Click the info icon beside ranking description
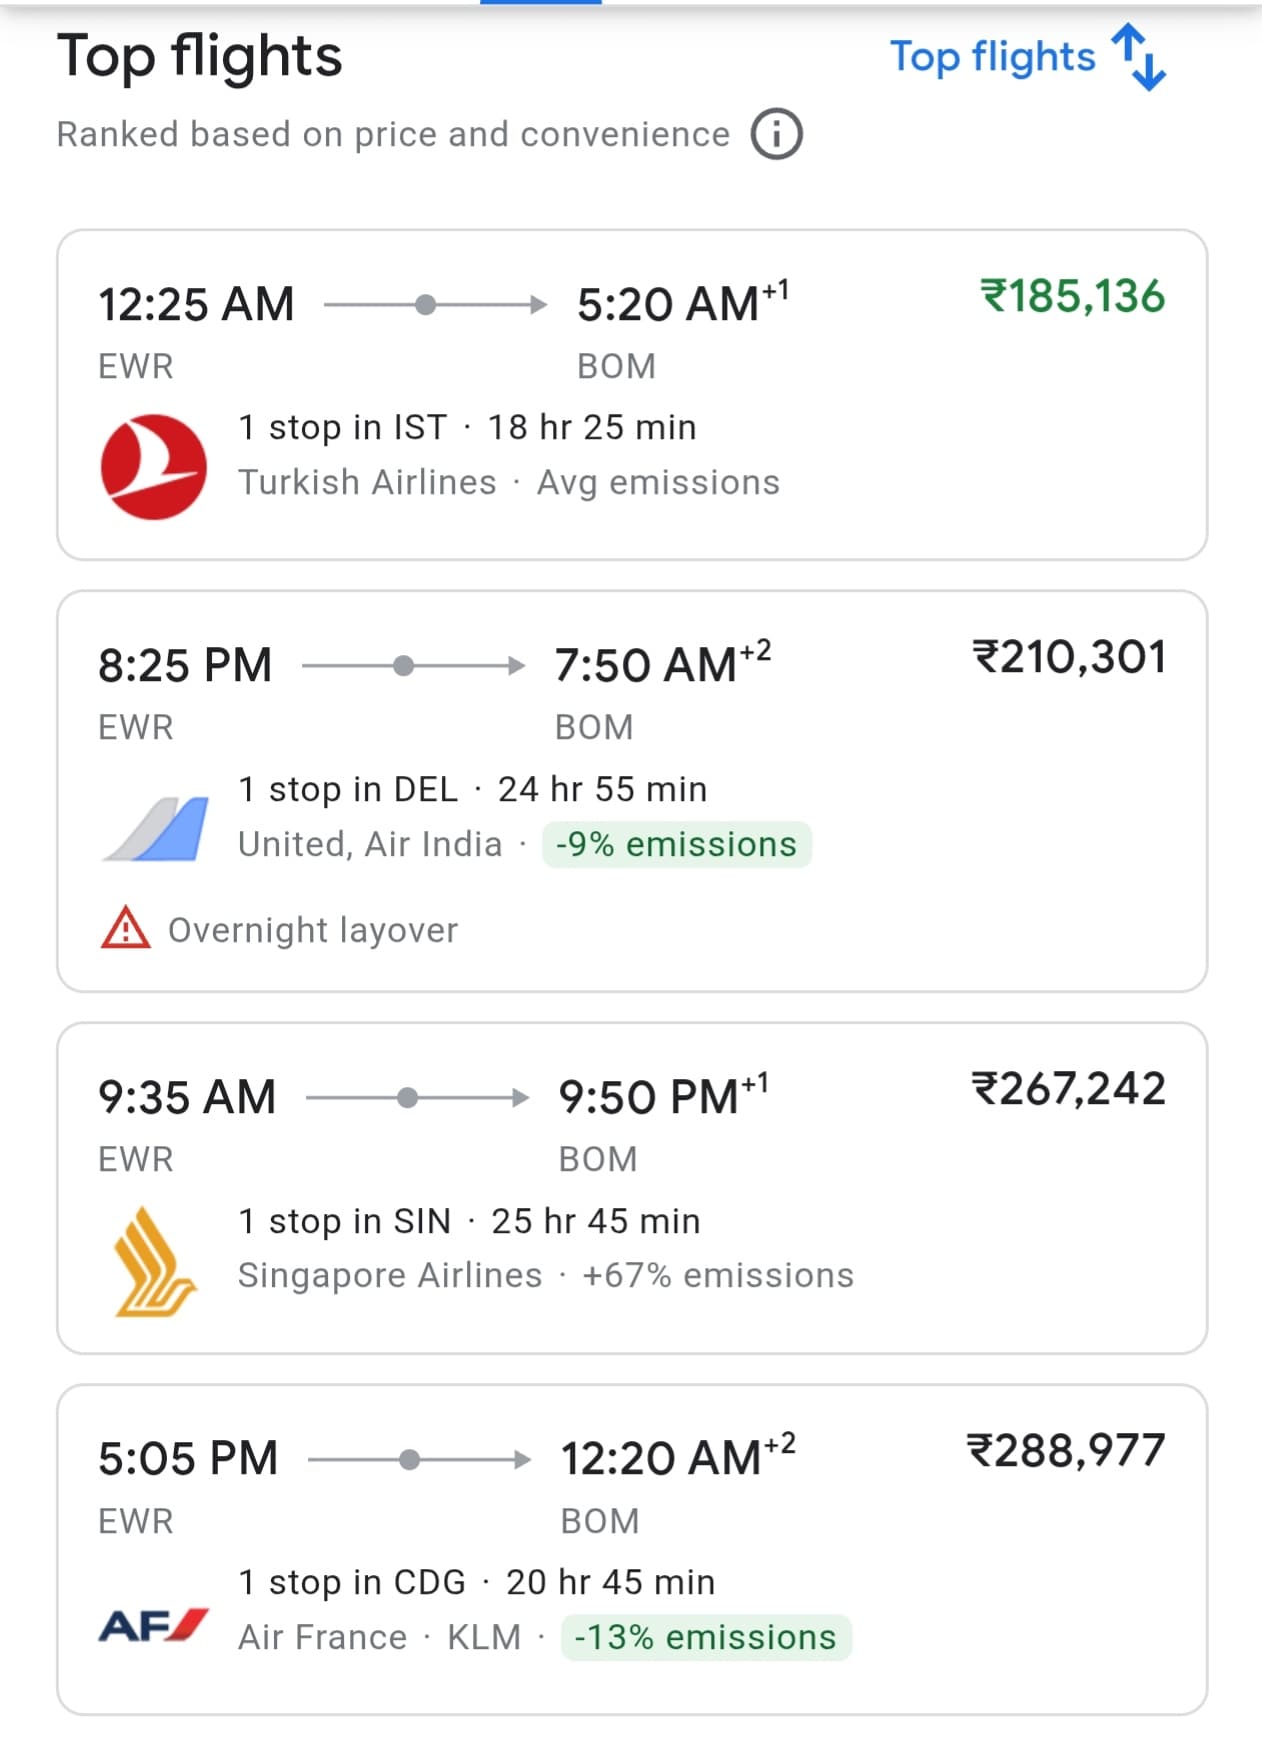This screenshot has width=1262, height=1754. click(777, 134)
